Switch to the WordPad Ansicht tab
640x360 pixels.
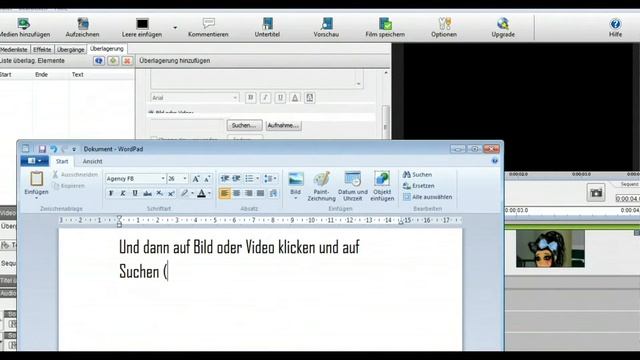tap(93, 161)
